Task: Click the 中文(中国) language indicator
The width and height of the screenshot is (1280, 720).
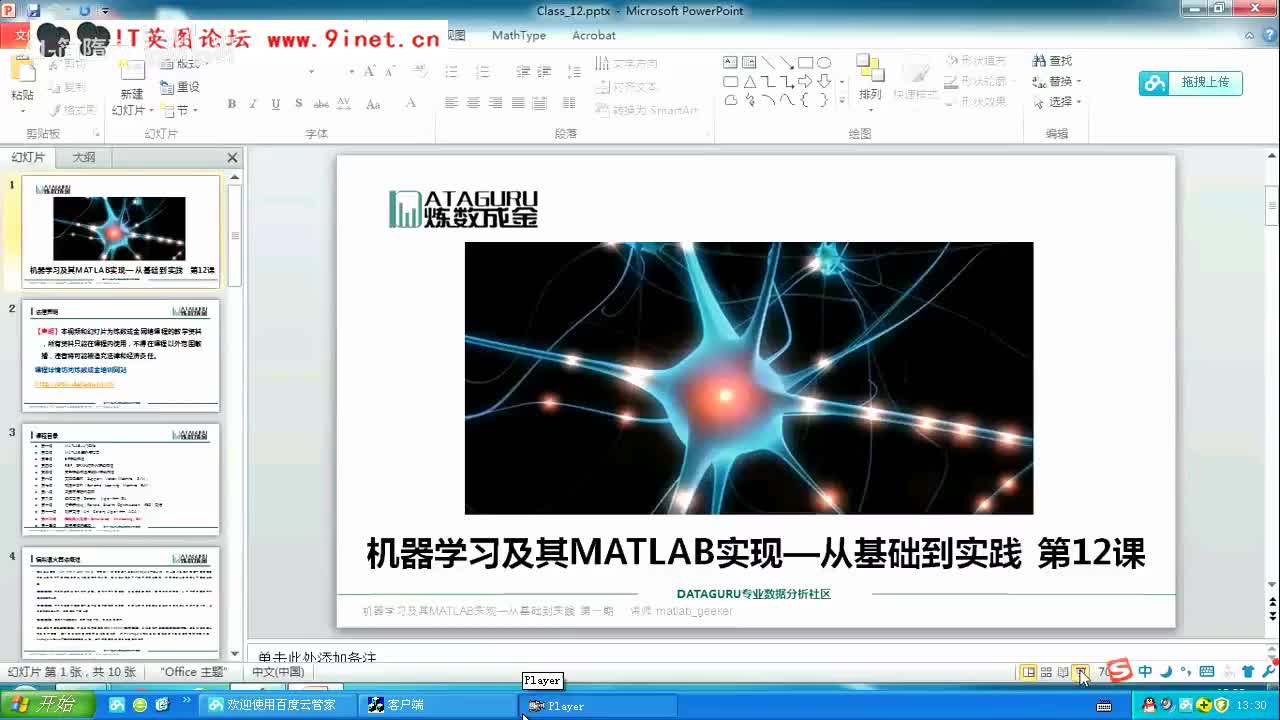Action: 278,672
